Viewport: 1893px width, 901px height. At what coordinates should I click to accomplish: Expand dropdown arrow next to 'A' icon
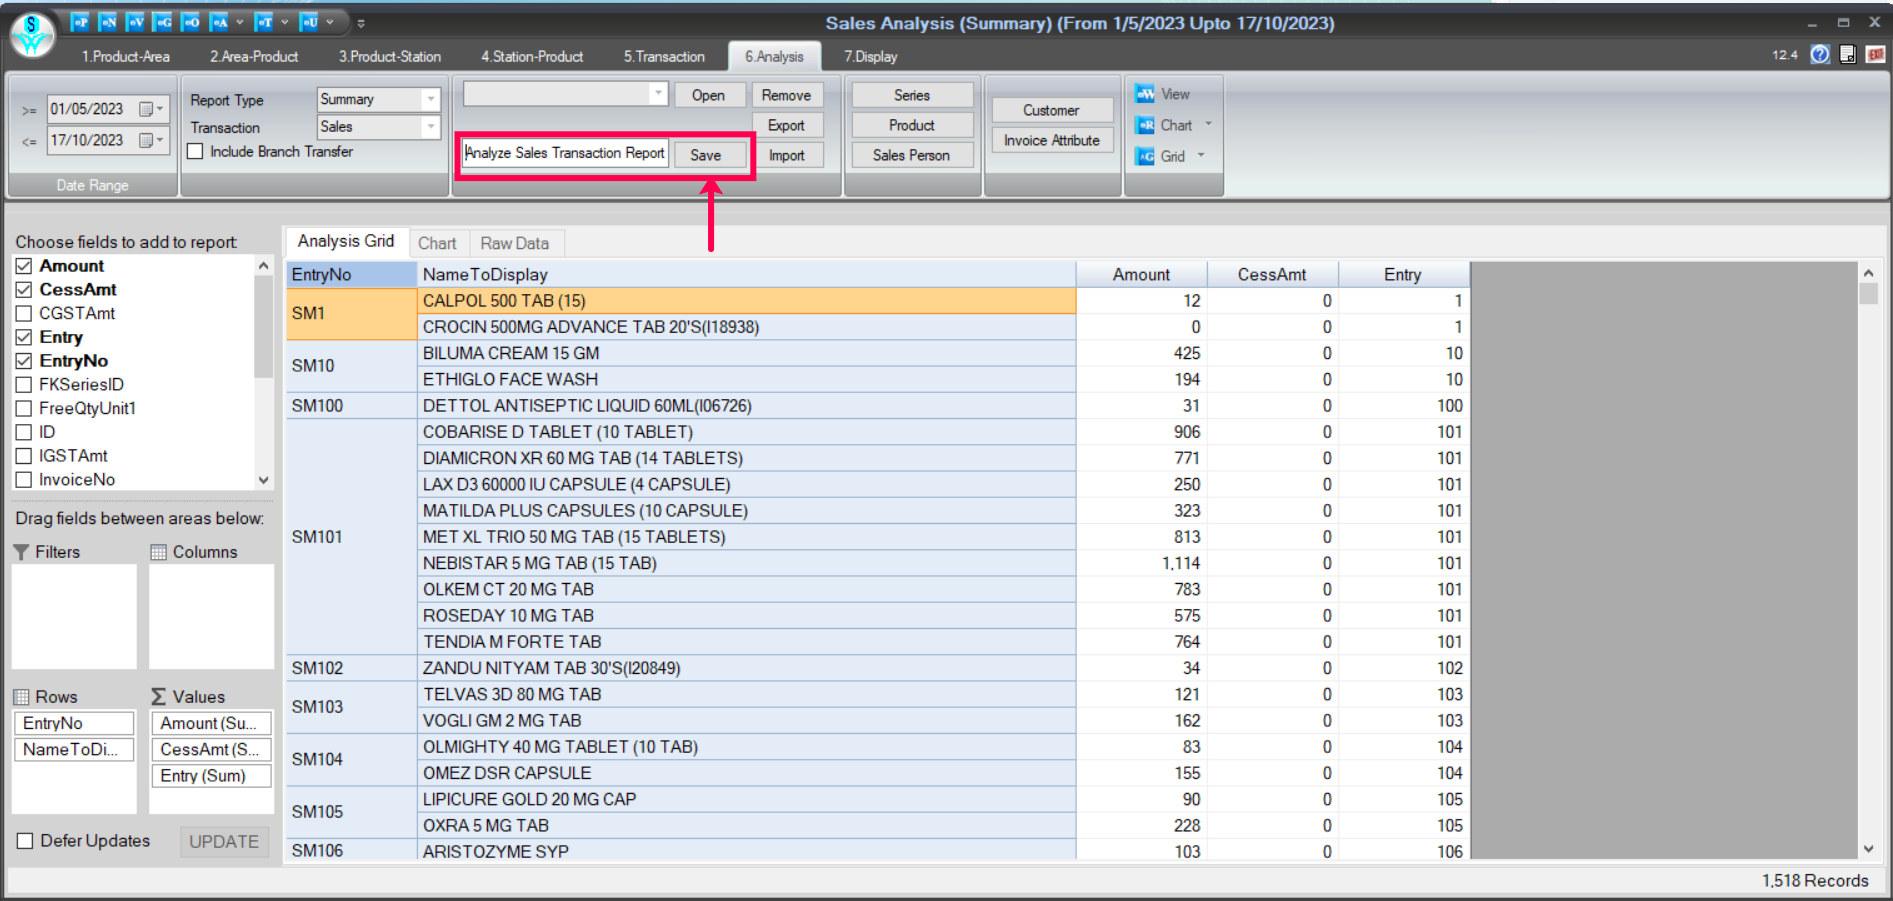(239, 21)
